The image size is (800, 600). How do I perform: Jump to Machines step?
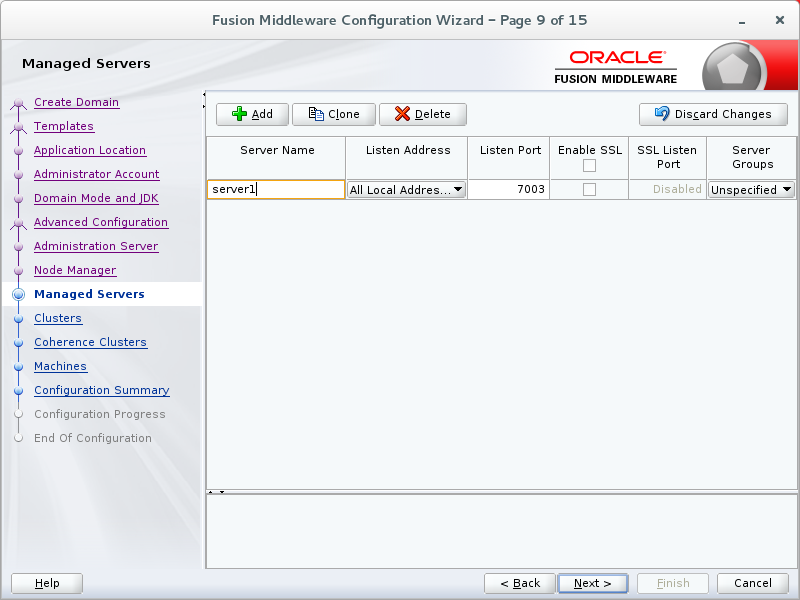click(x=60, y=366)
